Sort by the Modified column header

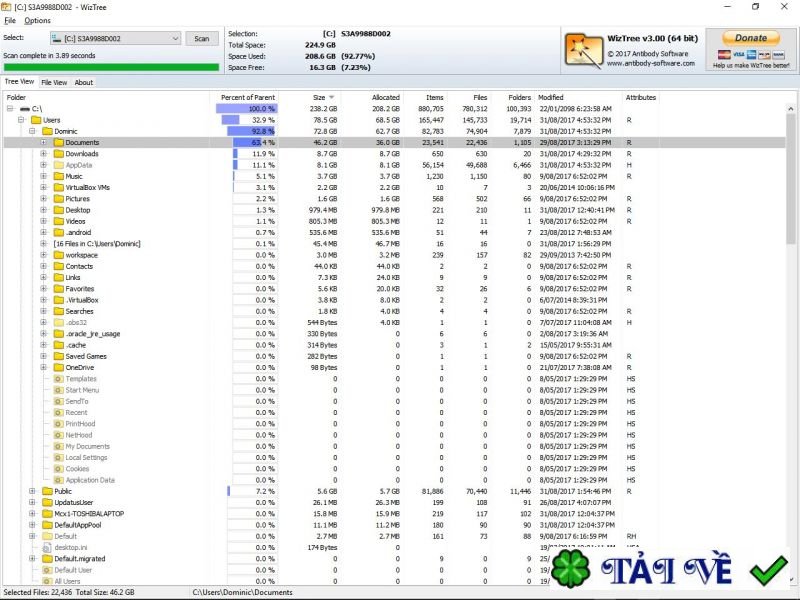tap(551, 97)
